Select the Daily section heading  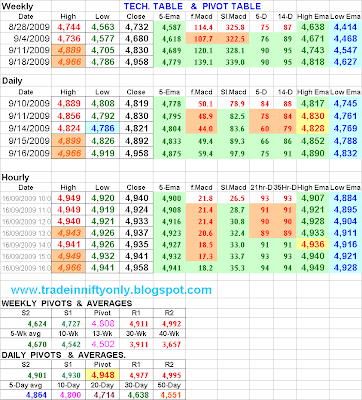(x=12, y=81)
